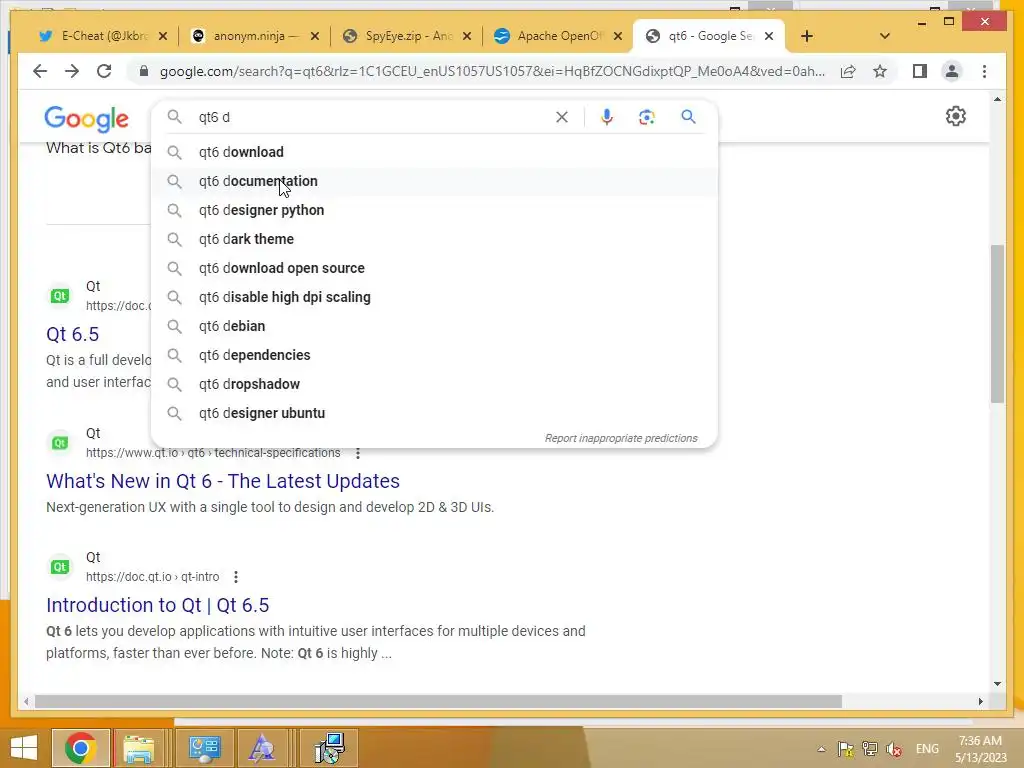Open the Qt 6.5 result link
This screenshot has height=768, width=1024.
point(72,334)
